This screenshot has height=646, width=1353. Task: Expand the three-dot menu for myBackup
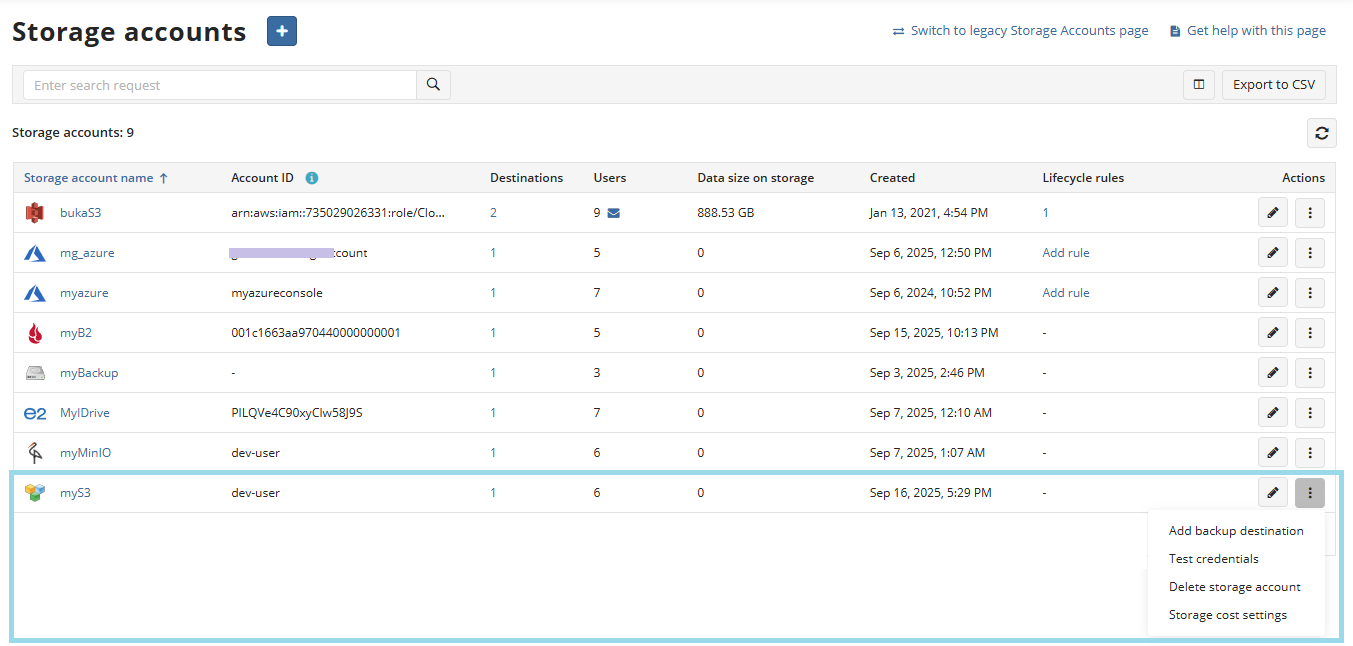1309,373
